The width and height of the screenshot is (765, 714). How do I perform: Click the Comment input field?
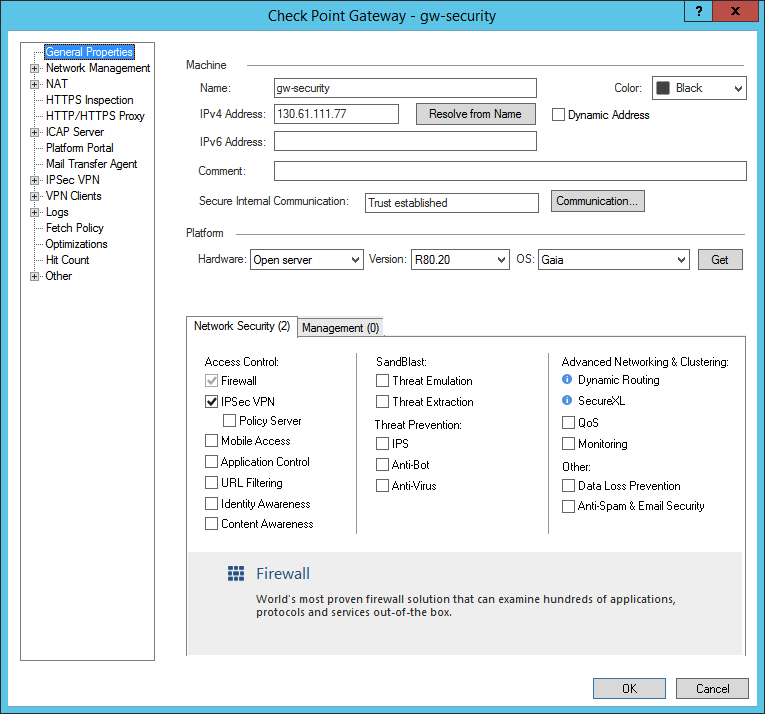(x=510, y=171)
